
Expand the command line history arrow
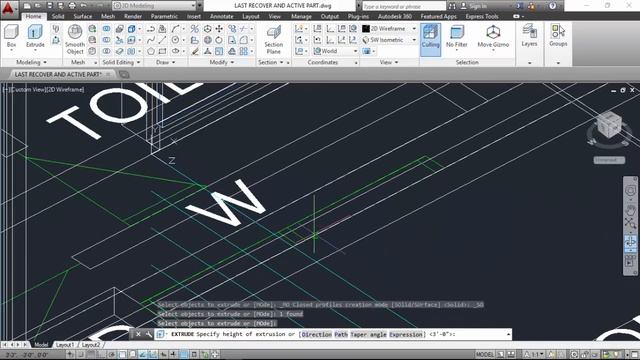(508, 334)
